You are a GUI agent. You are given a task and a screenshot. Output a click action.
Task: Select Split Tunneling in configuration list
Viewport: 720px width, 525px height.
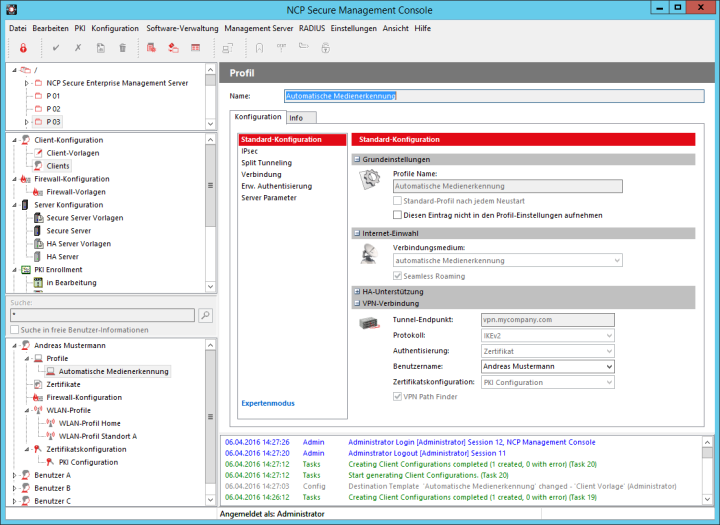point(266,162)
